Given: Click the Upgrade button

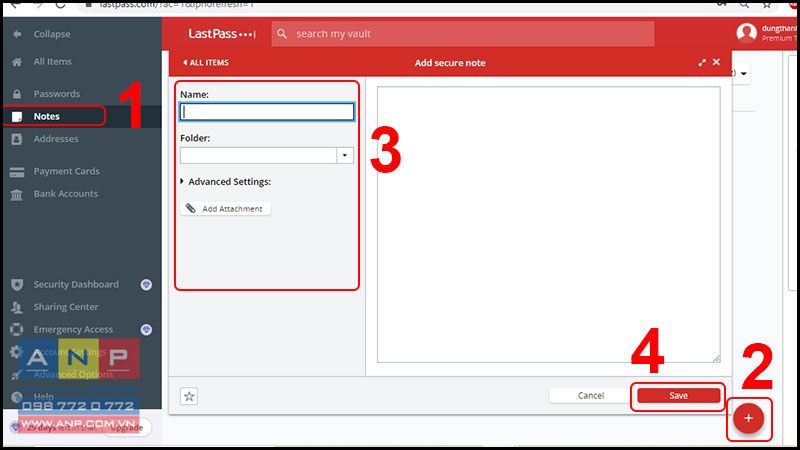Looking at the screenshot, I should click(x=127, y=428).
